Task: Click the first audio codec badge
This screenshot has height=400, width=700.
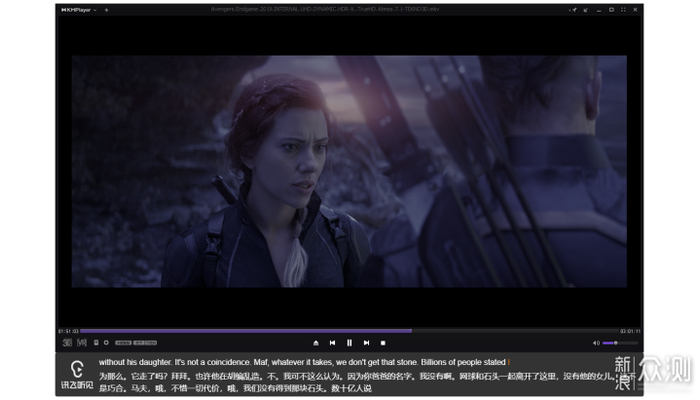Action: pyautogui.click(x=123, y=343)
